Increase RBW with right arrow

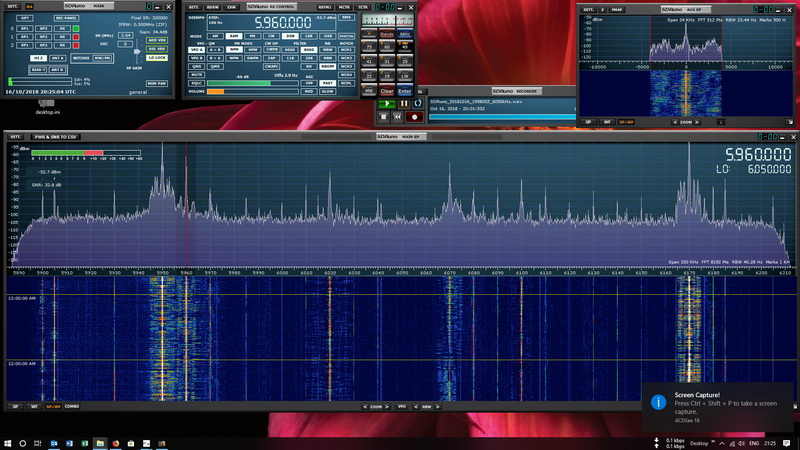pyautogui.click(x=438, y=407)
